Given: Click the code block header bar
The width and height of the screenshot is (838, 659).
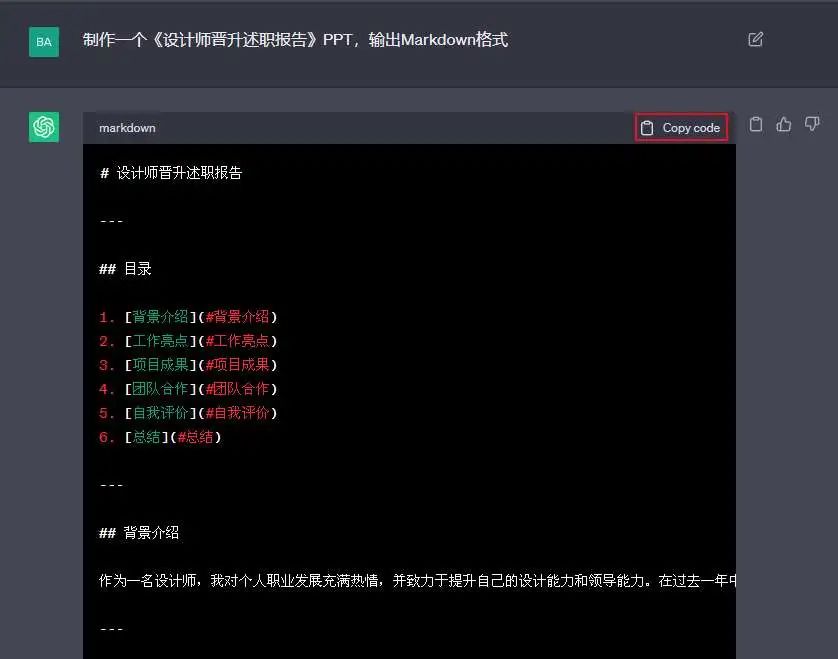Looking at the screenshot, I should (400, 127).
